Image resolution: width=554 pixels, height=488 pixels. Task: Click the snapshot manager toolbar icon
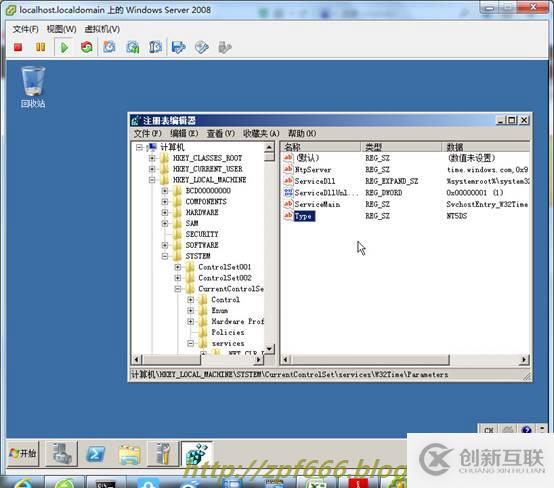pos(155,47)
